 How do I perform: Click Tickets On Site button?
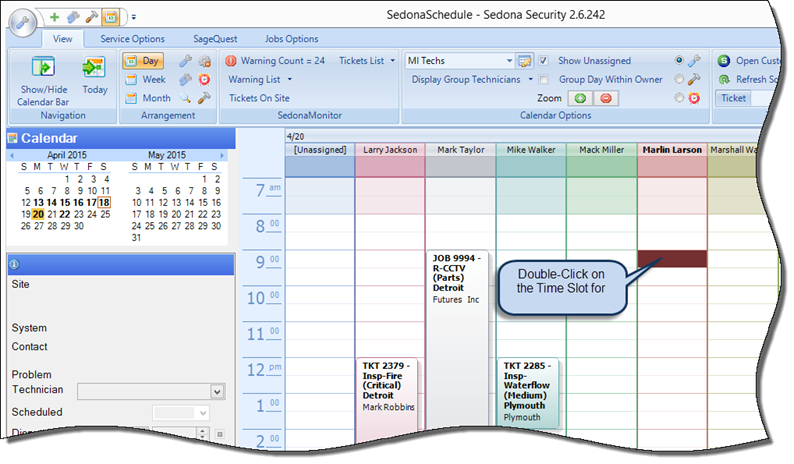click(259, 98)
